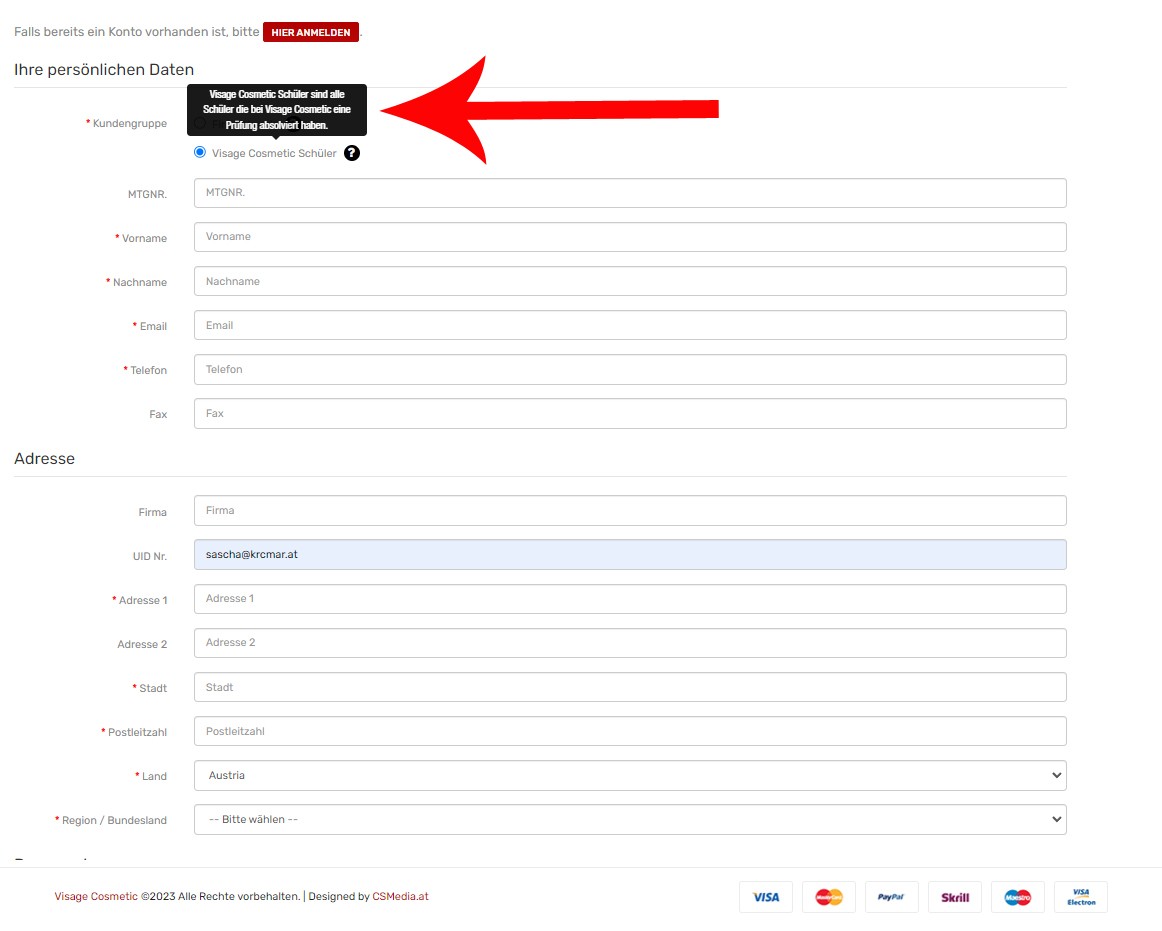Viewport: 1162px width, 931px height.
Task: Click the question mark help icon
Action: 351,153
